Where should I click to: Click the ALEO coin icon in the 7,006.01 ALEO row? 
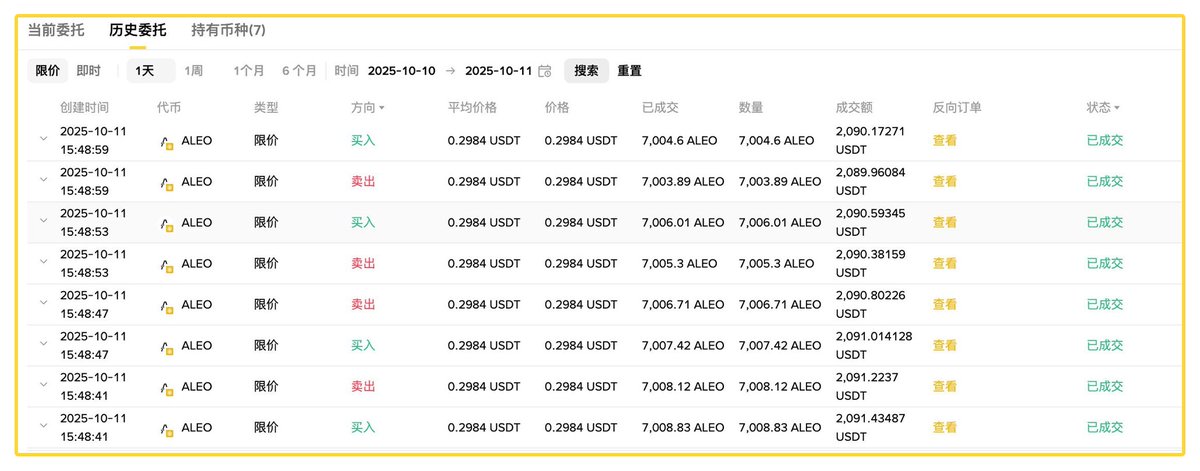tap(167, 223)
